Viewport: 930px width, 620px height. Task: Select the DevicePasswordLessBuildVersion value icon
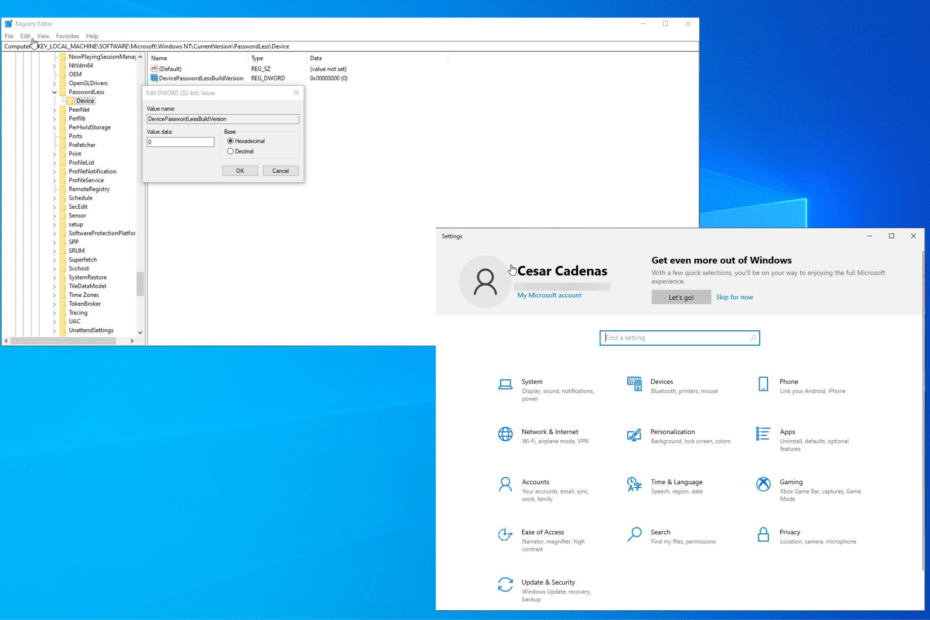(x=154, y=78)
